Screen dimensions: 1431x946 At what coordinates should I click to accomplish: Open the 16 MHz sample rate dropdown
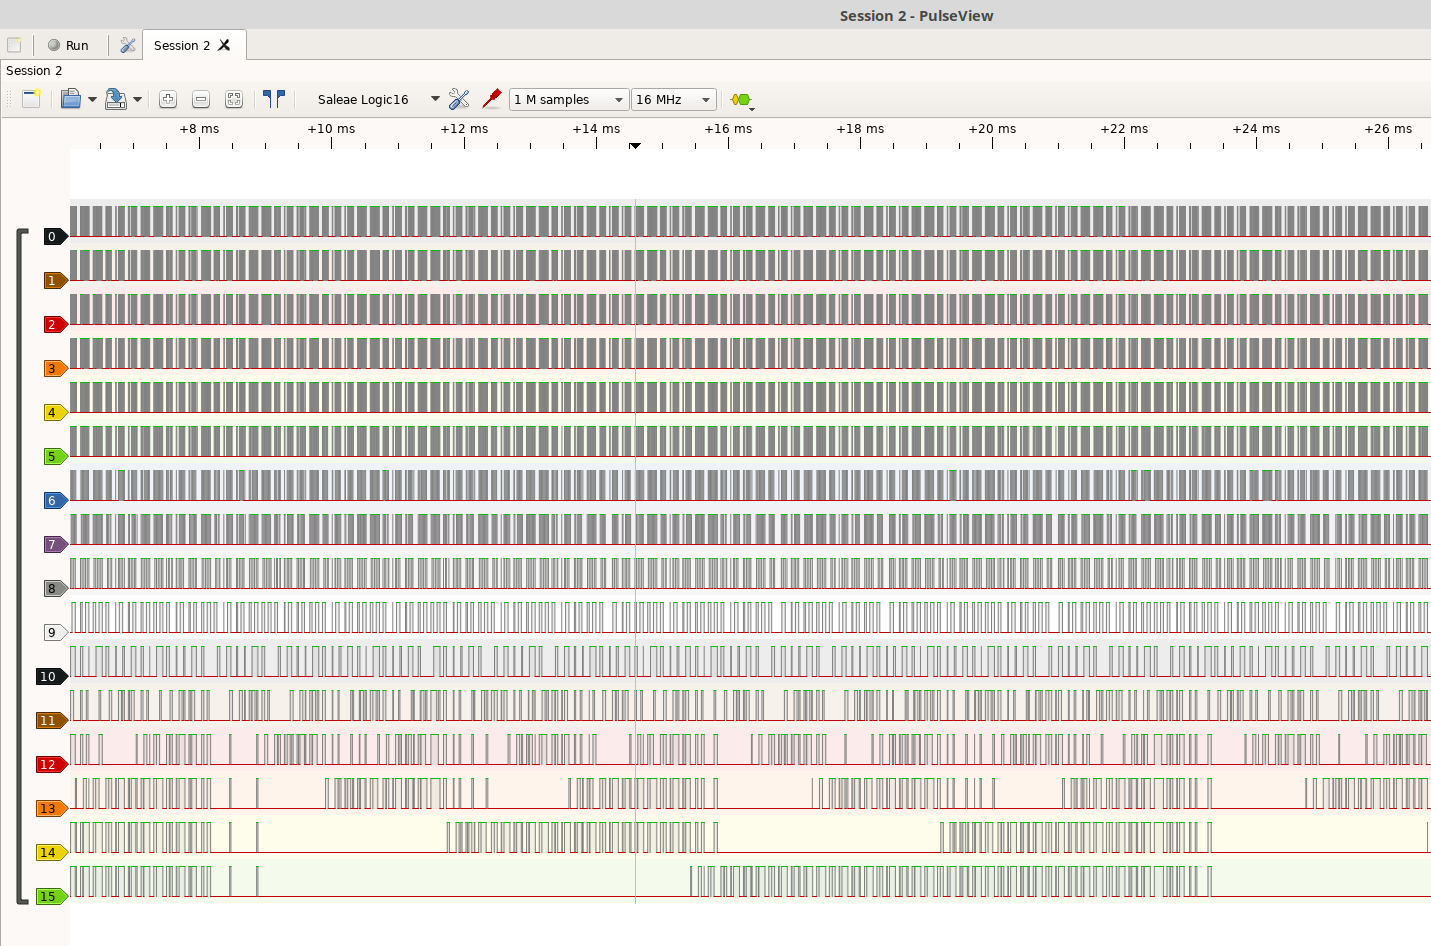coord(674,99)
